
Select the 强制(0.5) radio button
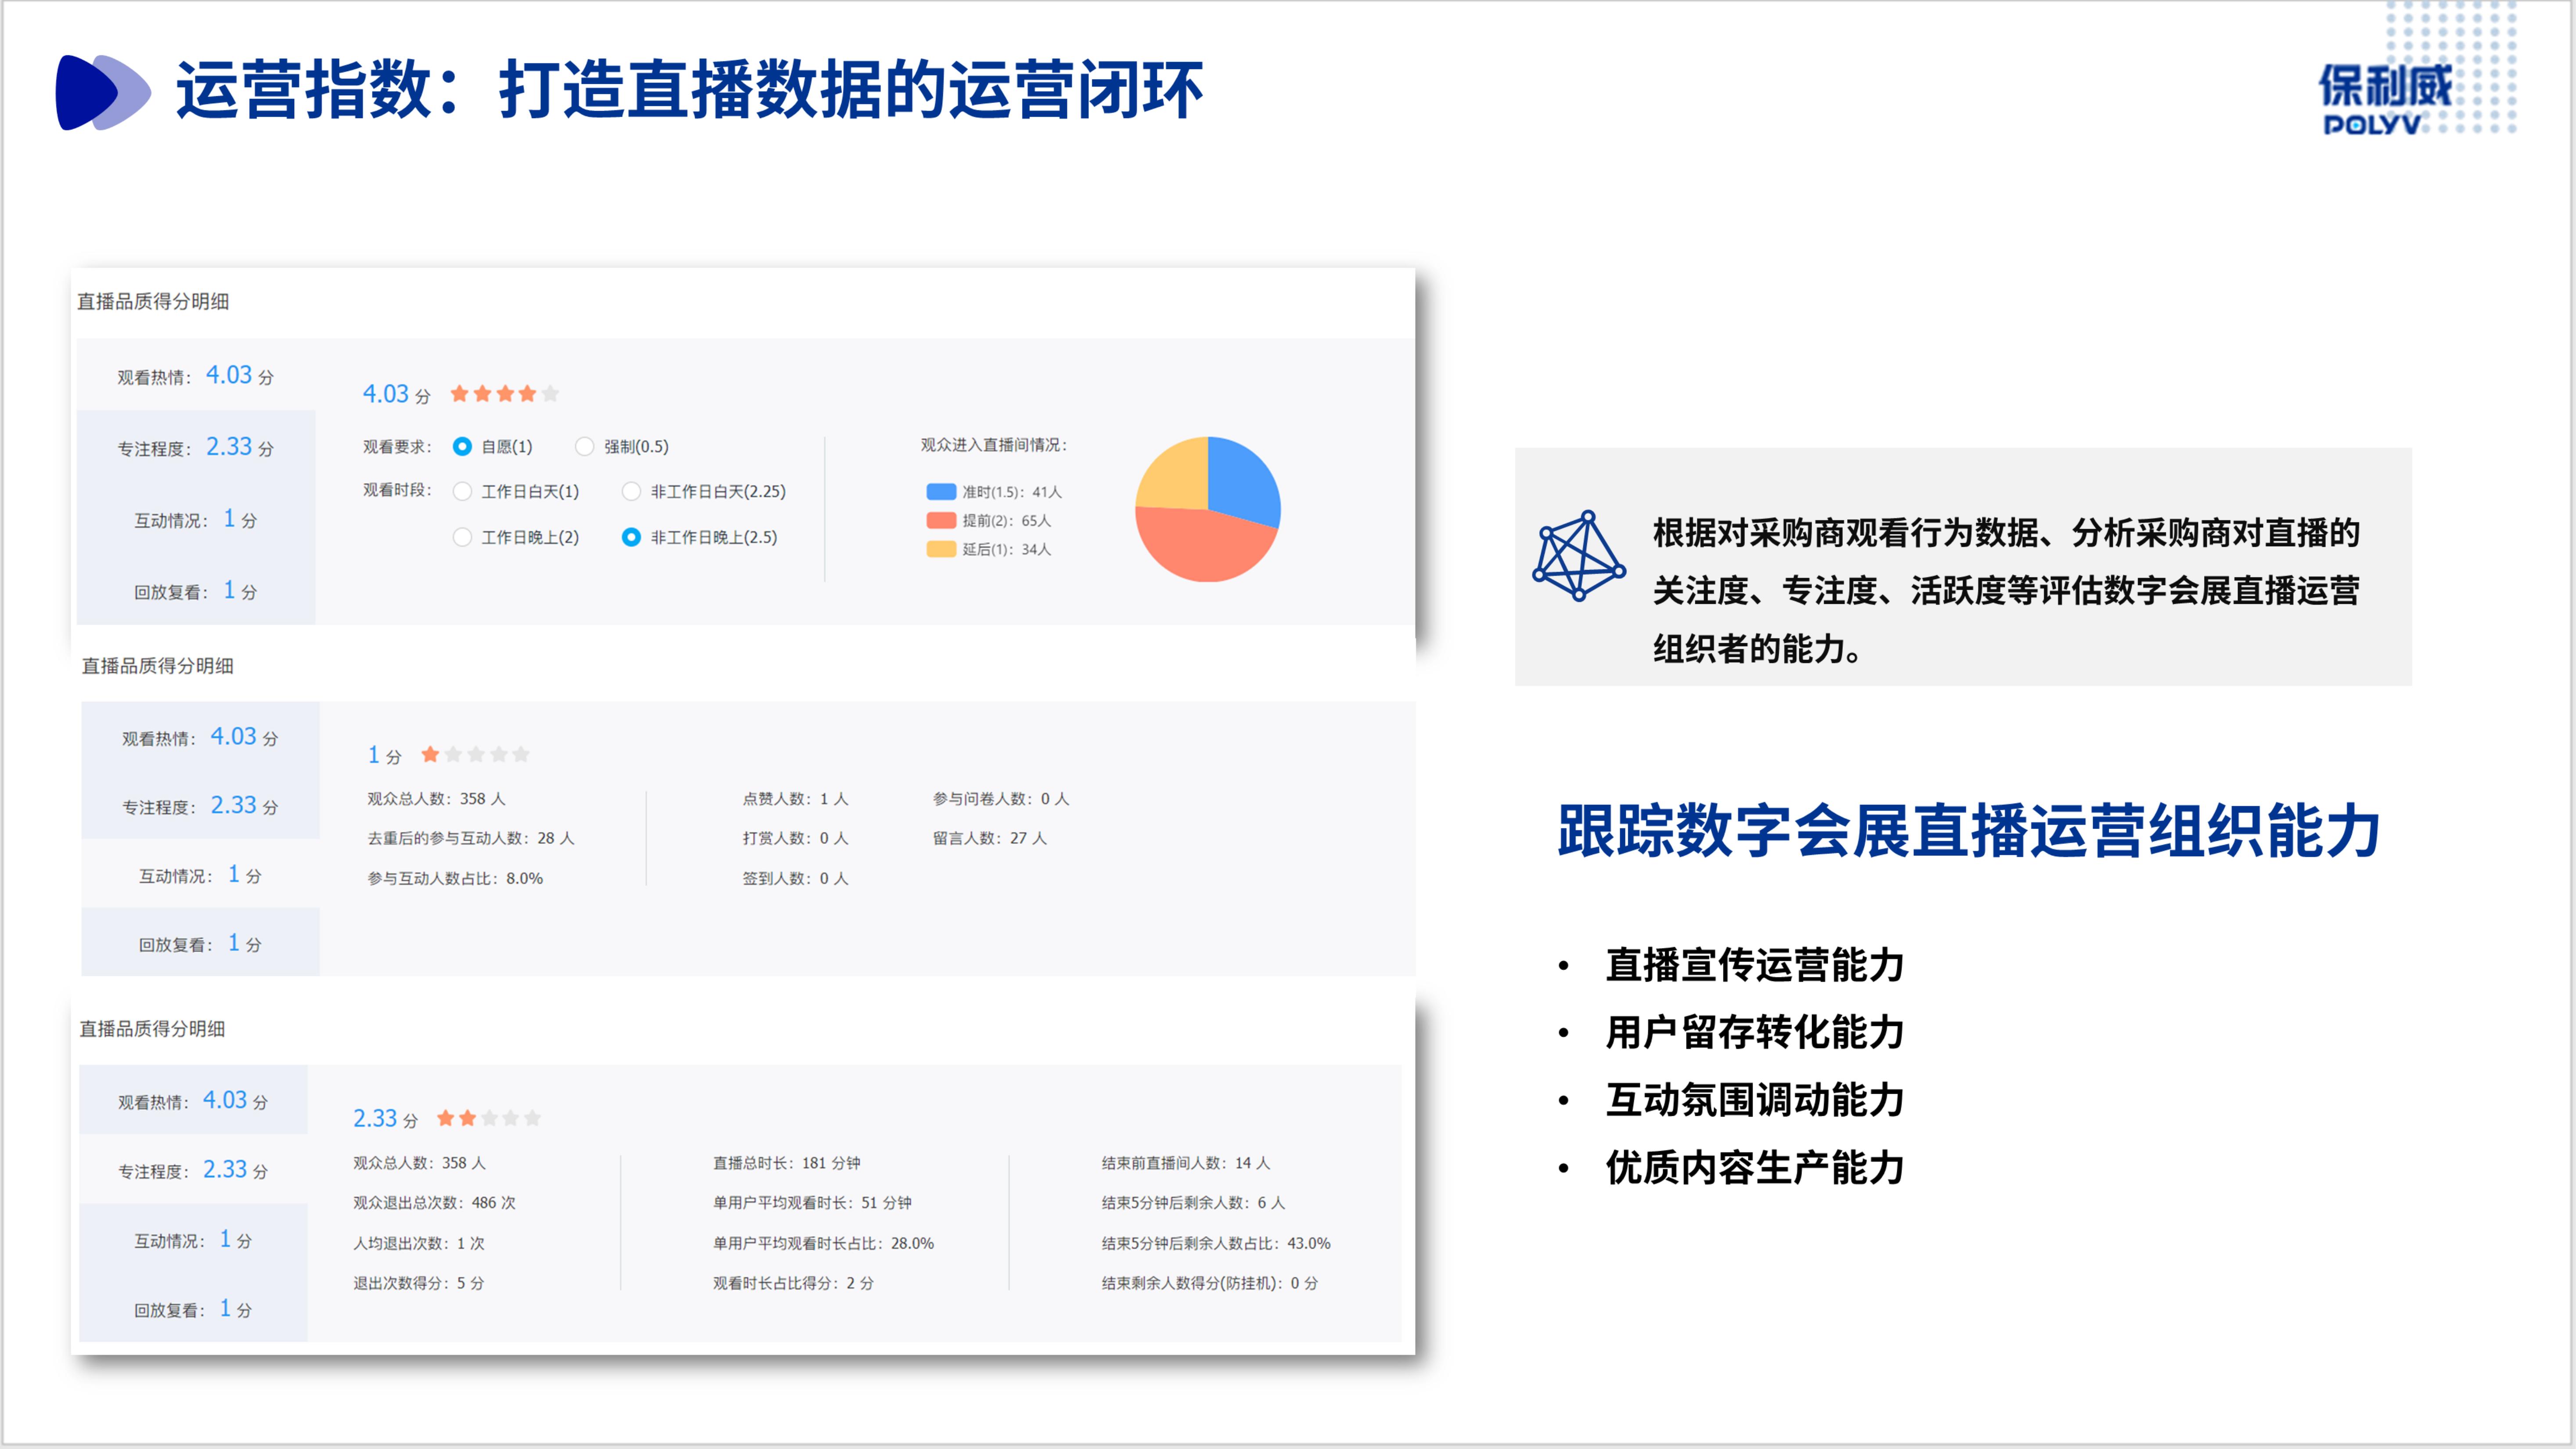coord(585,446)
